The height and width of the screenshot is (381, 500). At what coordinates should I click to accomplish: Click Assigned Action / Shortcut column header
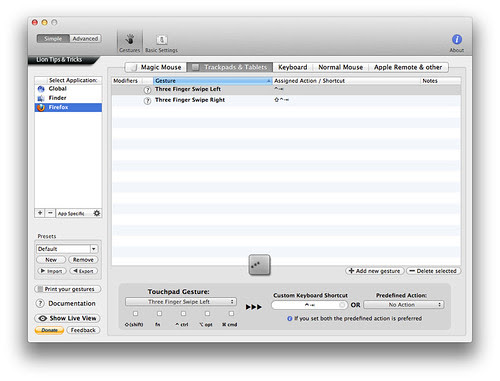pos(346,81)
